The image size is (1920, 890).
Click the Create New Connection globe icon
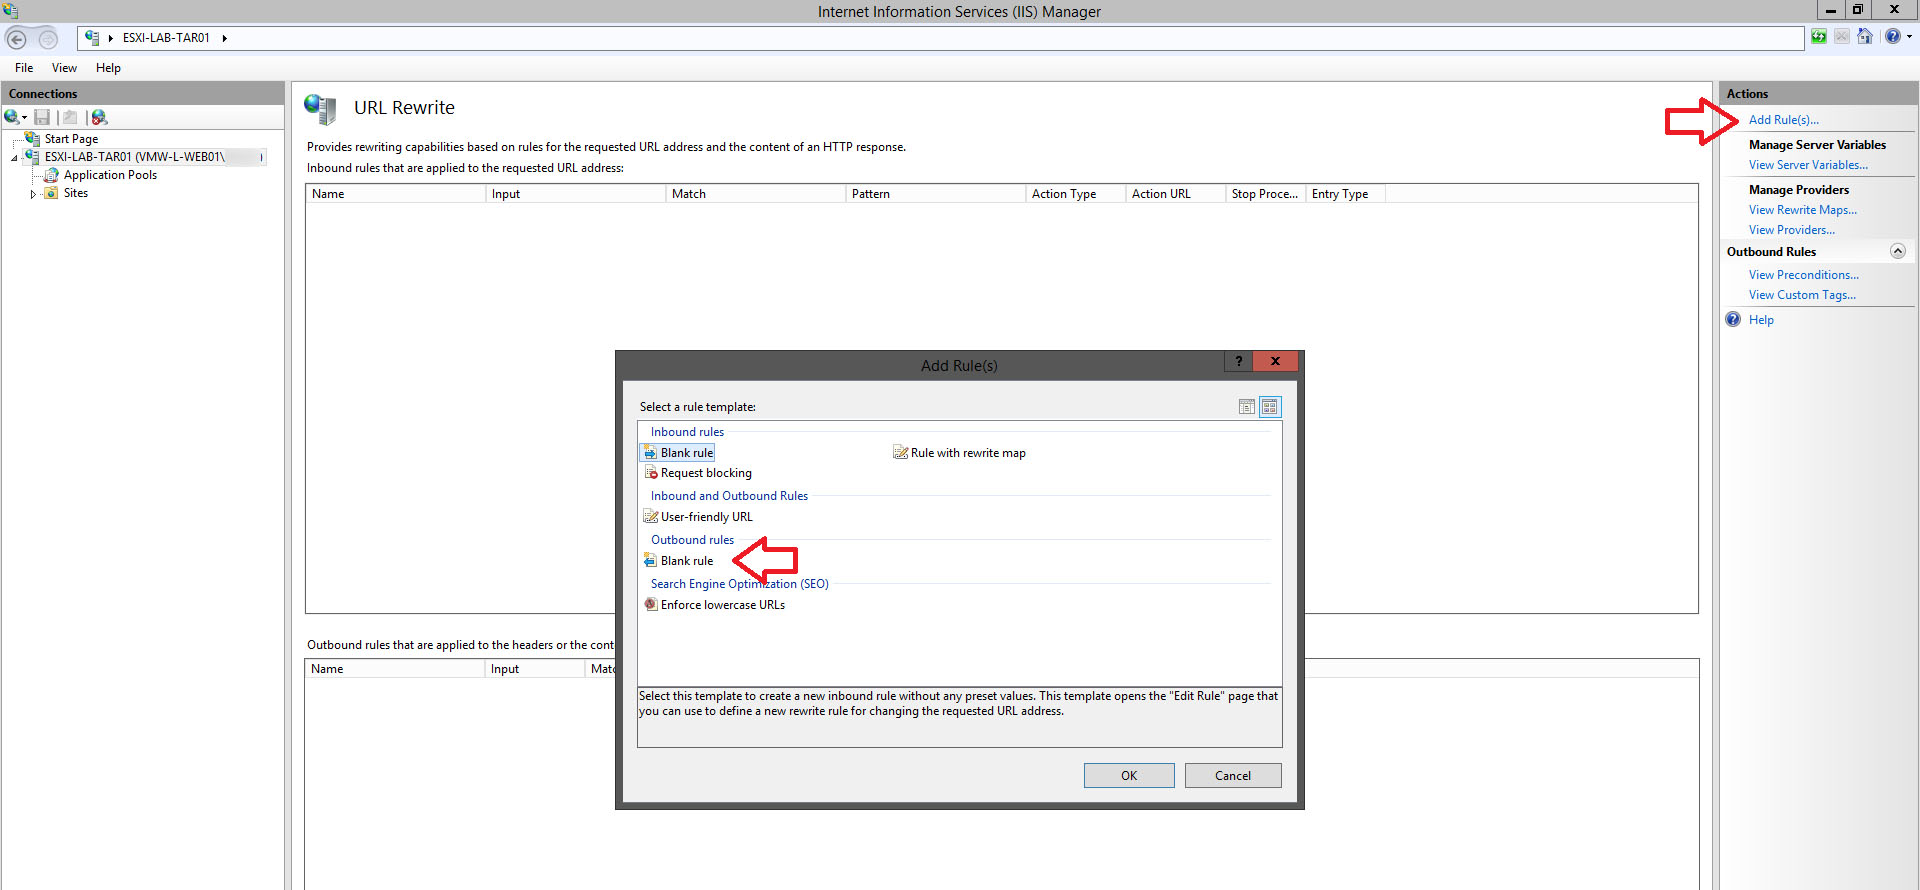(x=11, y=117)
